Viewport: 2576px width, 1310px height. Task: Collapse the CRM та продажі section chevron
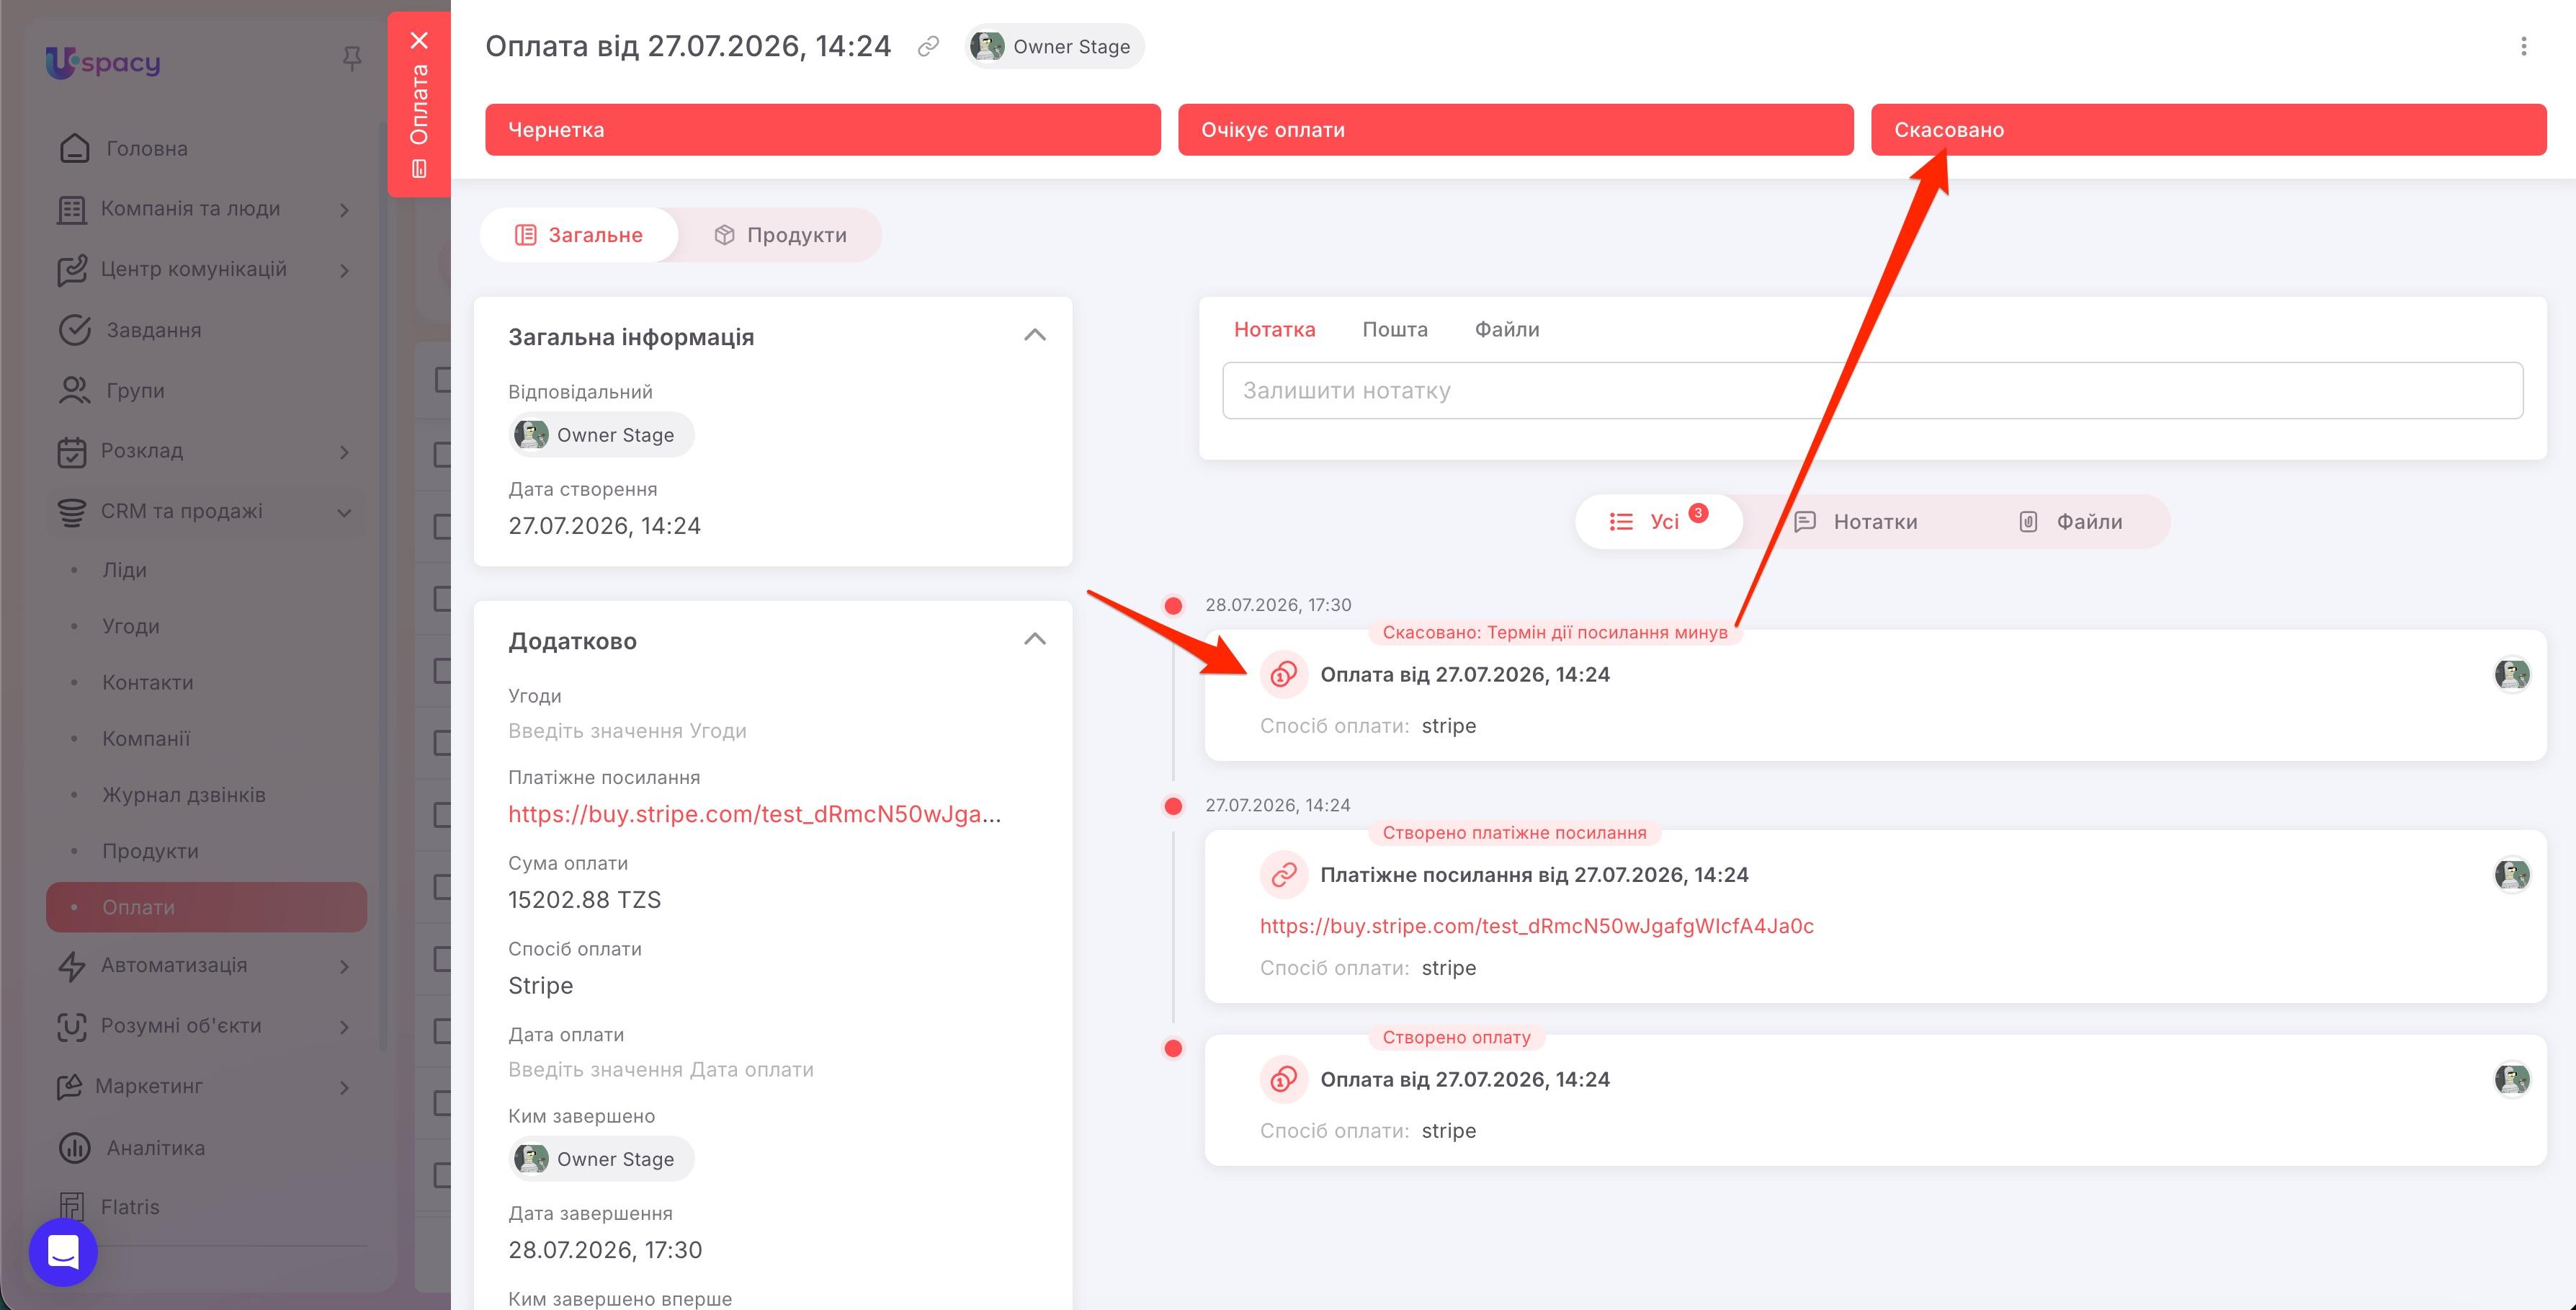344,513
